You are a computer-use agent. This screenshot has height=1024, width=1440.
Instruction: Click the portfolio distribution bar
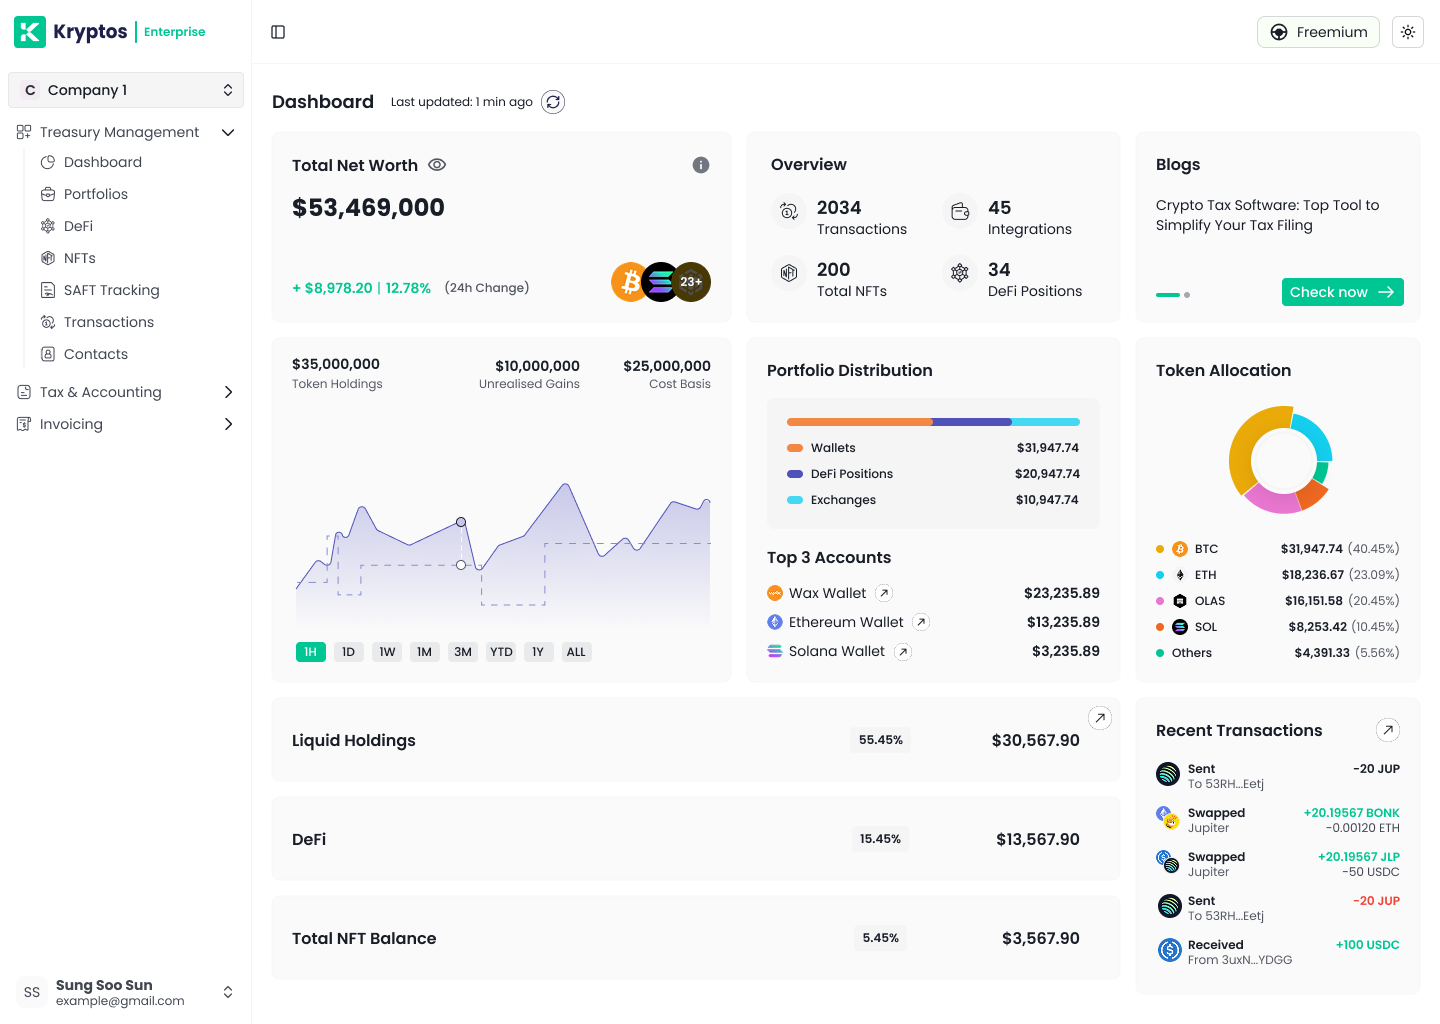pos(933,422)
